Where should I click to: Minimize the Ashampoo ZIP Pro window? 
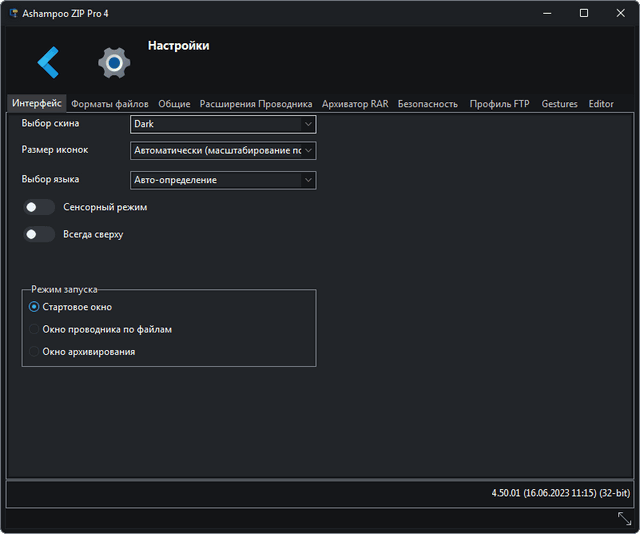tap(547, 13)
